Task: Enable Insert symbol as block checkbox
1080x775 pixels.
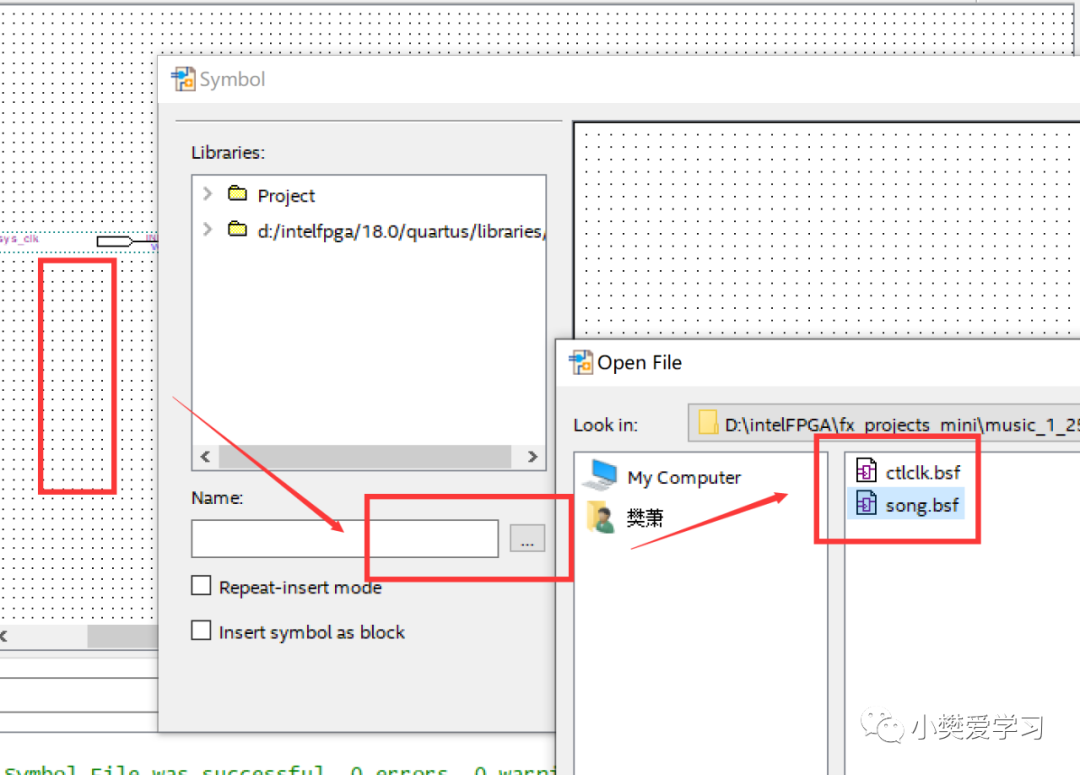Action: [x=201, y=630]
